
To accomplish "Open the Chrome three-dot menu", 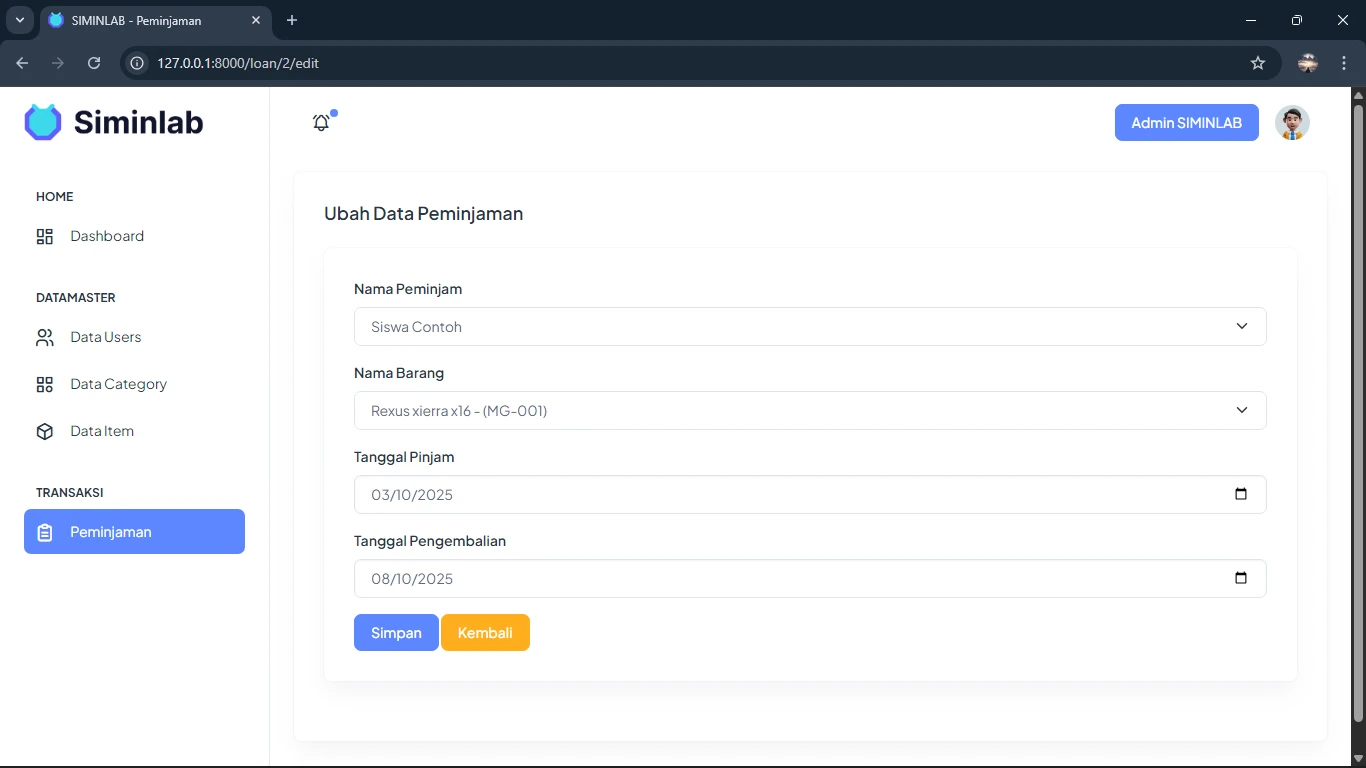I will [x=1344, y=63].
